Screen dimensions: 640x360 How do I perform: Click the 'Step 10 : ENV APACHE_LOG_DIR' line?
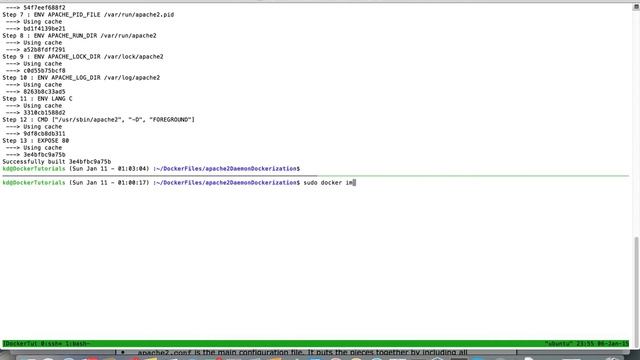tap(81, 78)
